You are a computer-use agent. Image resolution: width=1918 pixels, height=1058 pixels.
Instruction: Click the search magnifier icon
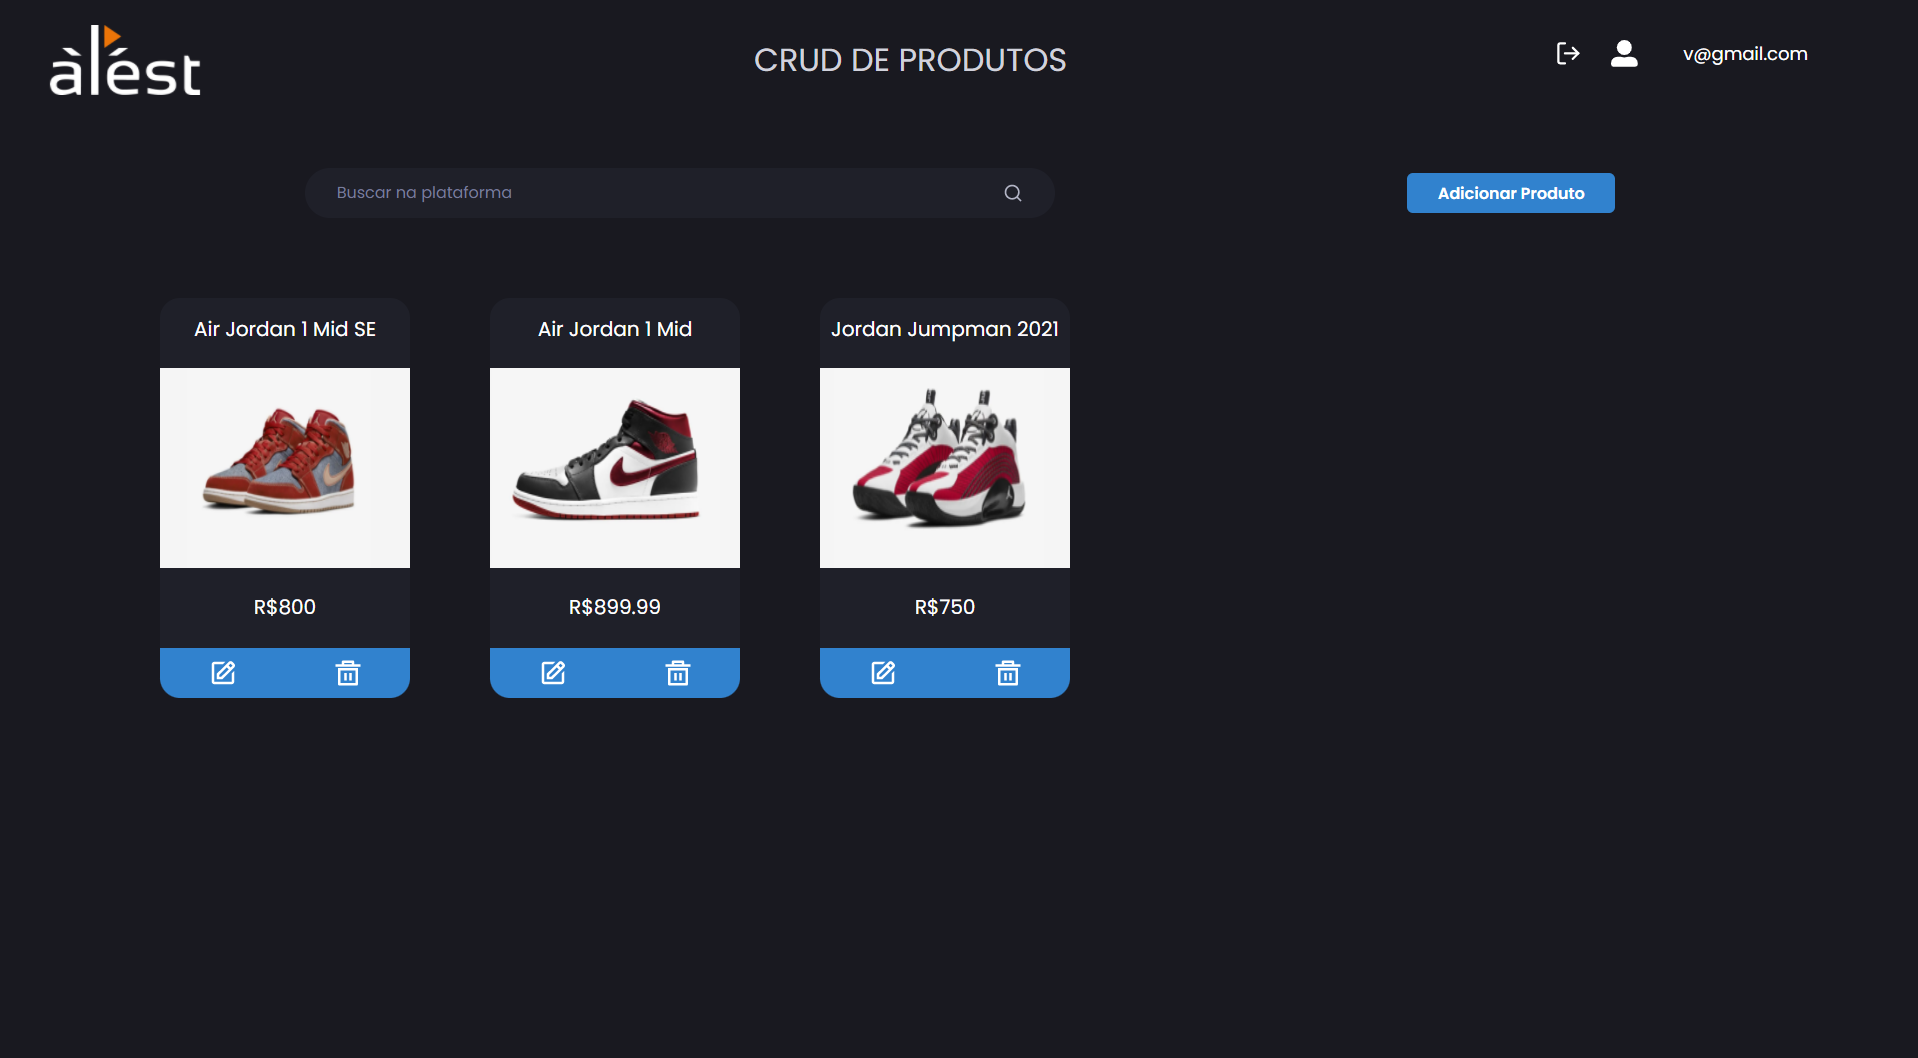[1013, 193]
